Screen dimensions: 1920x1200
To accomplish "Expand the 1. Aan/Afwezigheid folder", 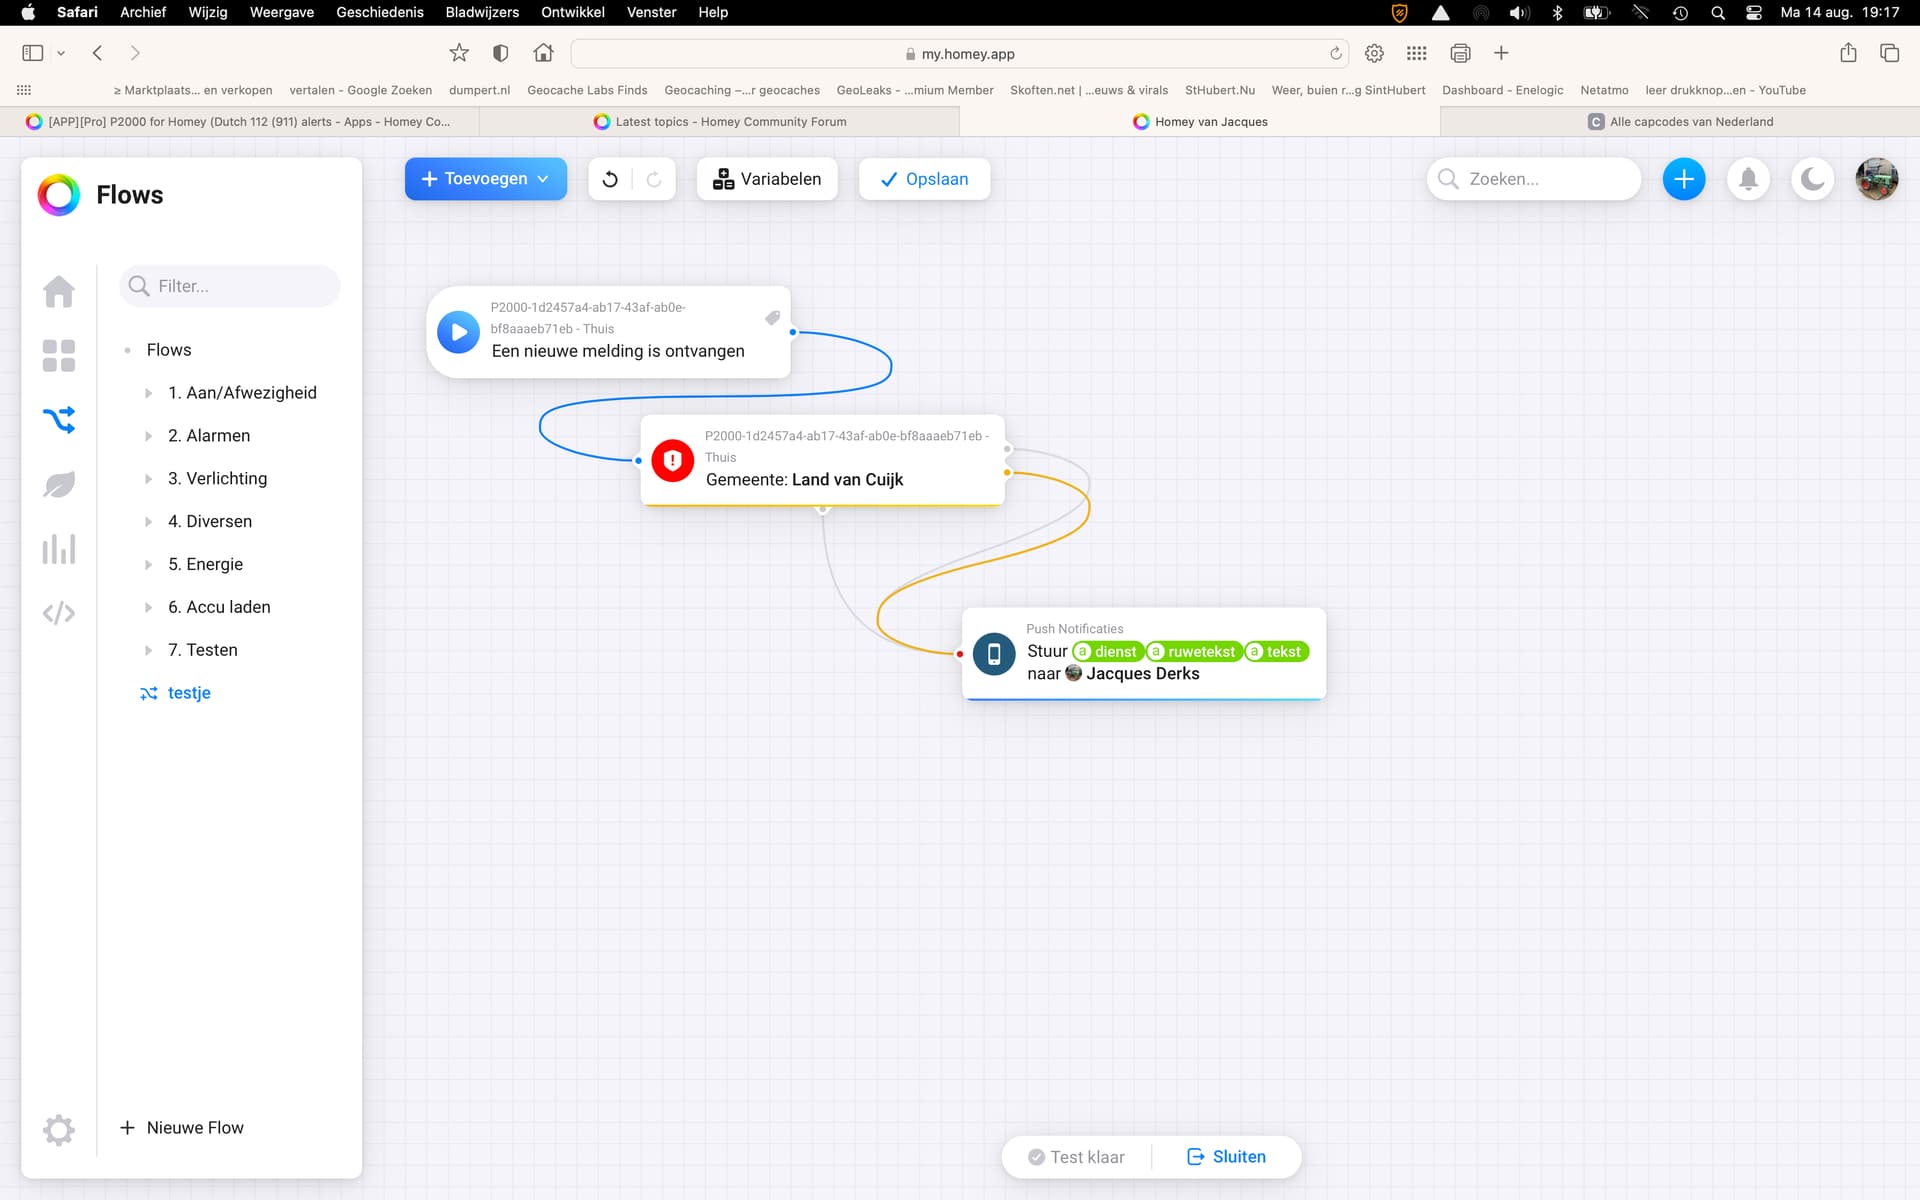I will point(148,393).
